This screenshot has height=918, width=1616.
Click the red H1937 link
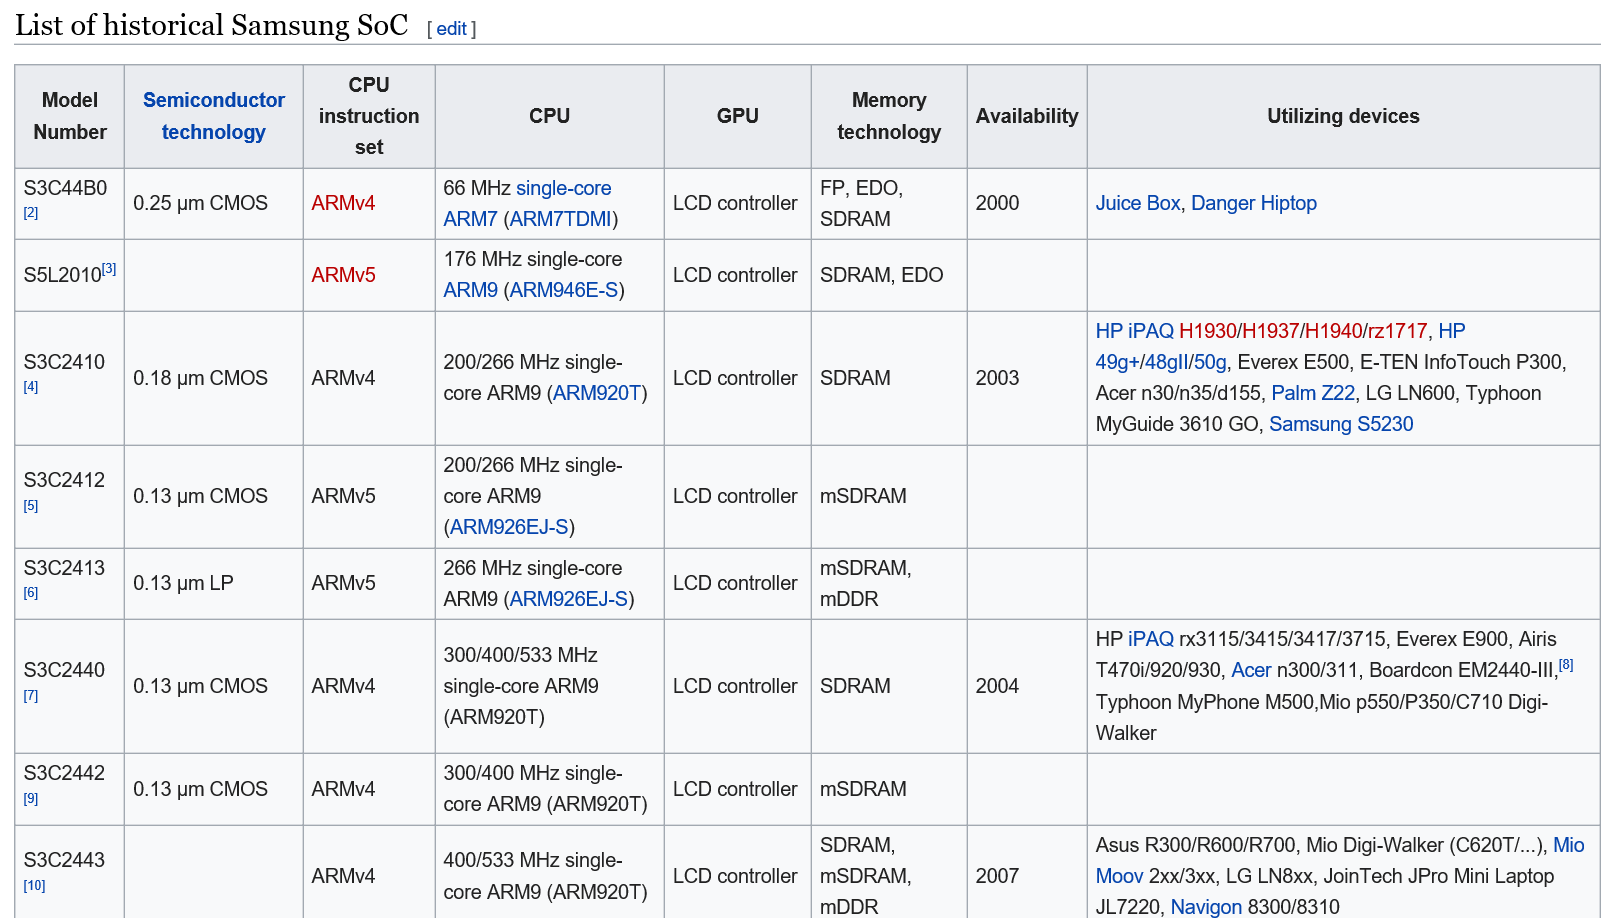pyautogui.click(x=1271, y=331)
